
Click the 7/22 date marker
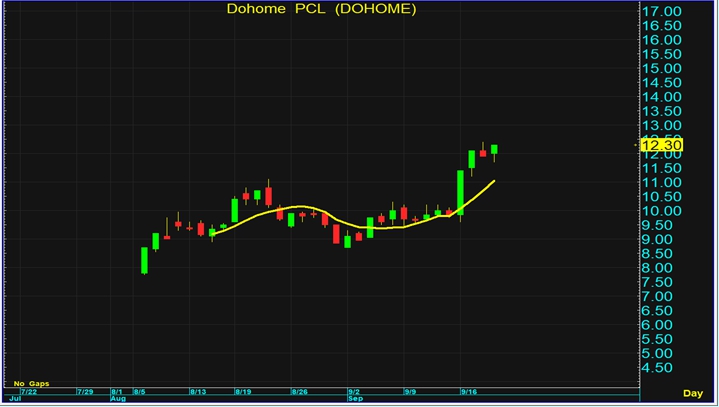click(28, 392)
